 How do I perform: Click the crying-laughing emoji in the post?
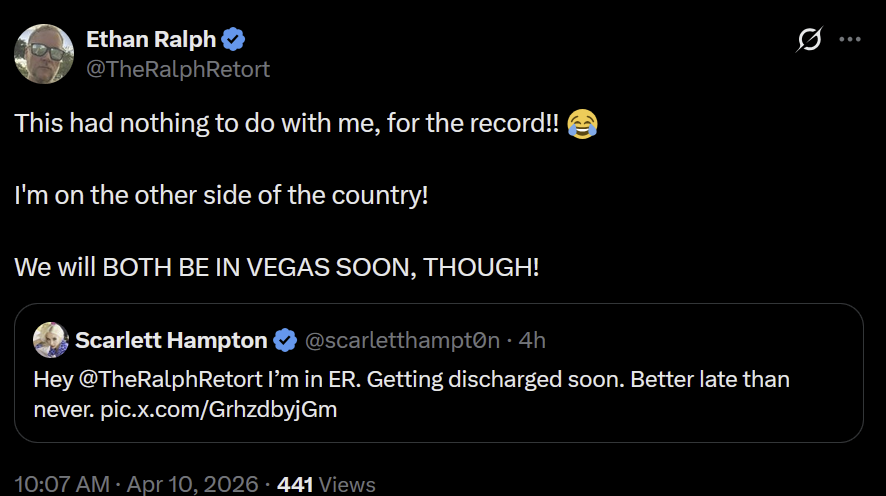tap(583, 124)
